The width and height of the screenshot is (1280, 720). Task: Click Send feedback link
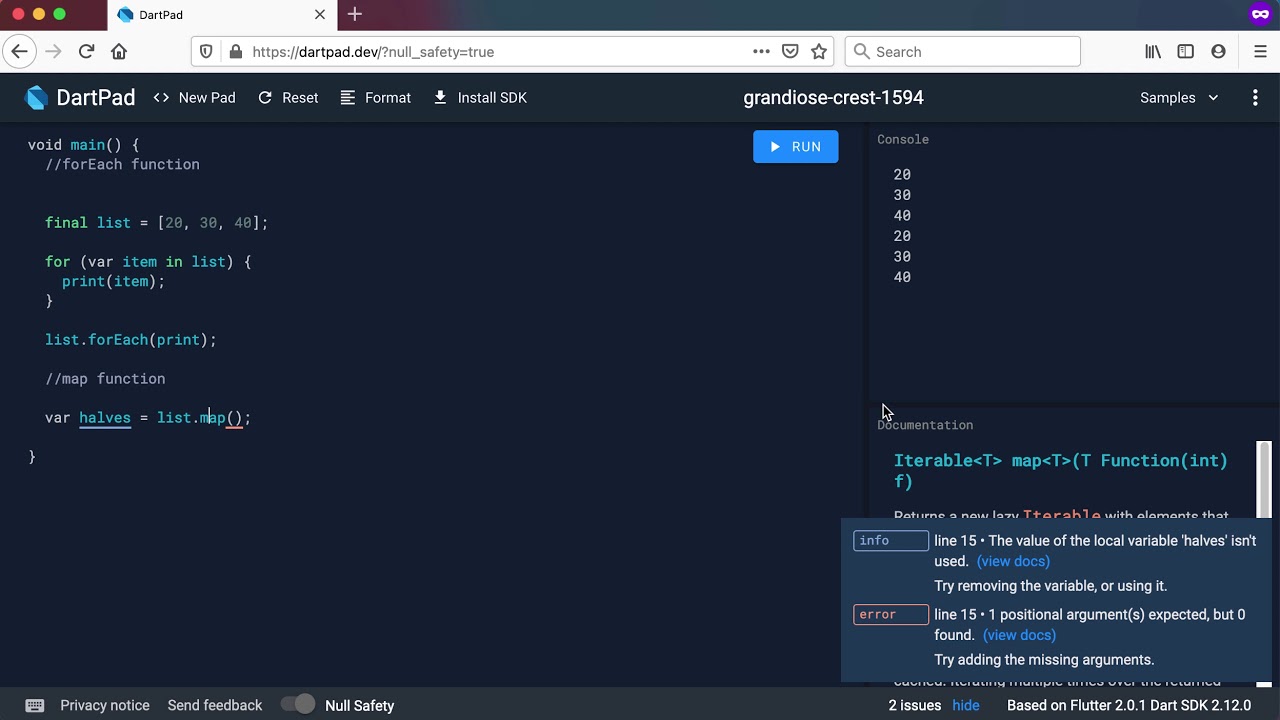coord(215,705)
